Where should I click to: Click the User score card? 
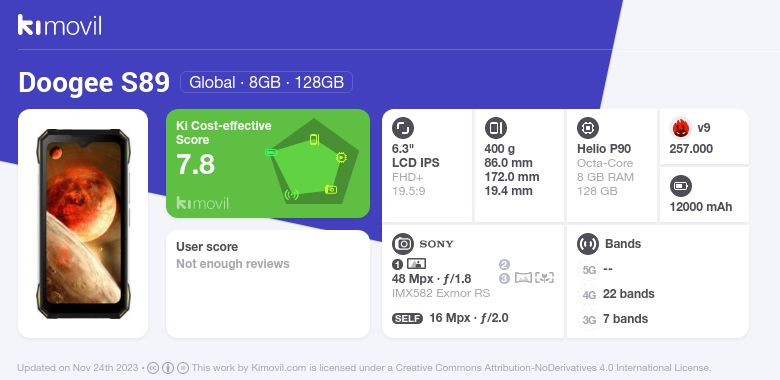tap(268, 284)
